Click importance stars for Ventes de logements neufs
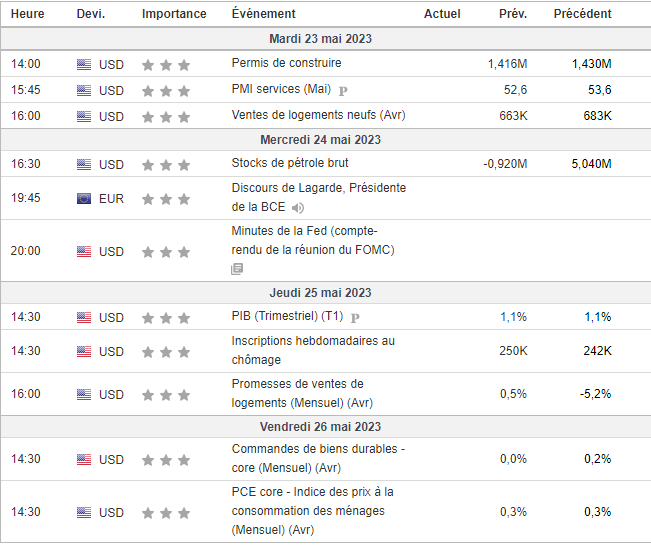651x545 pixels. (x=165, y=116)
